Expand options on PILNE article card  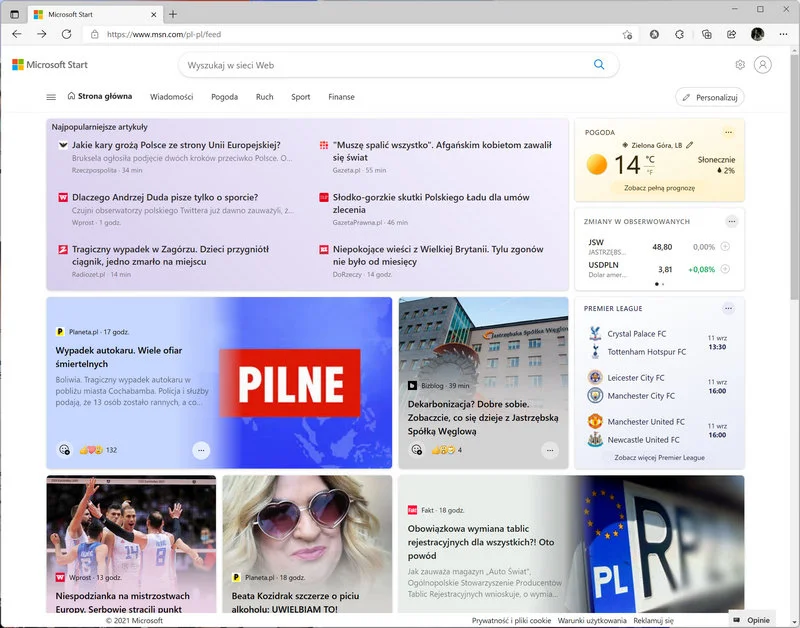coord(201,450)
